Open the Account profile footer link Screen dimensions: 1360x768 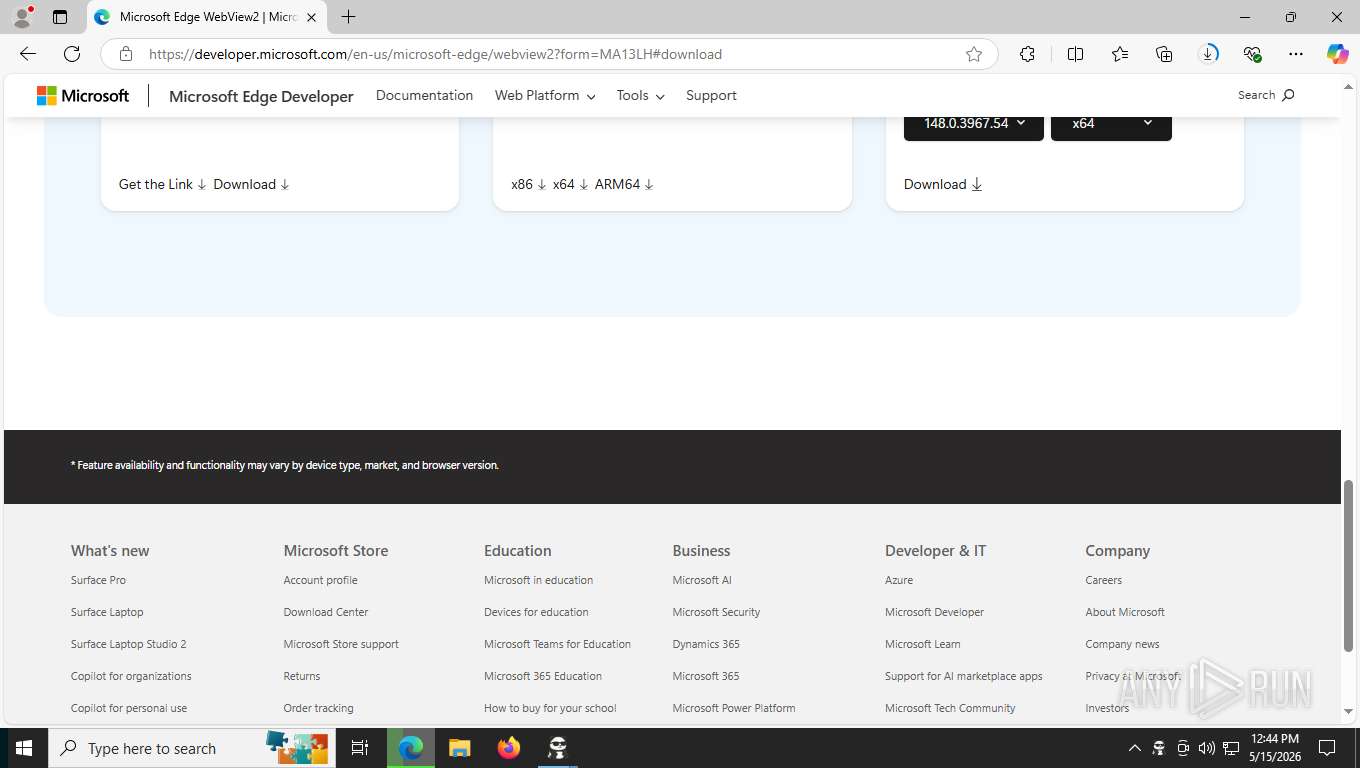click(320, 580)
